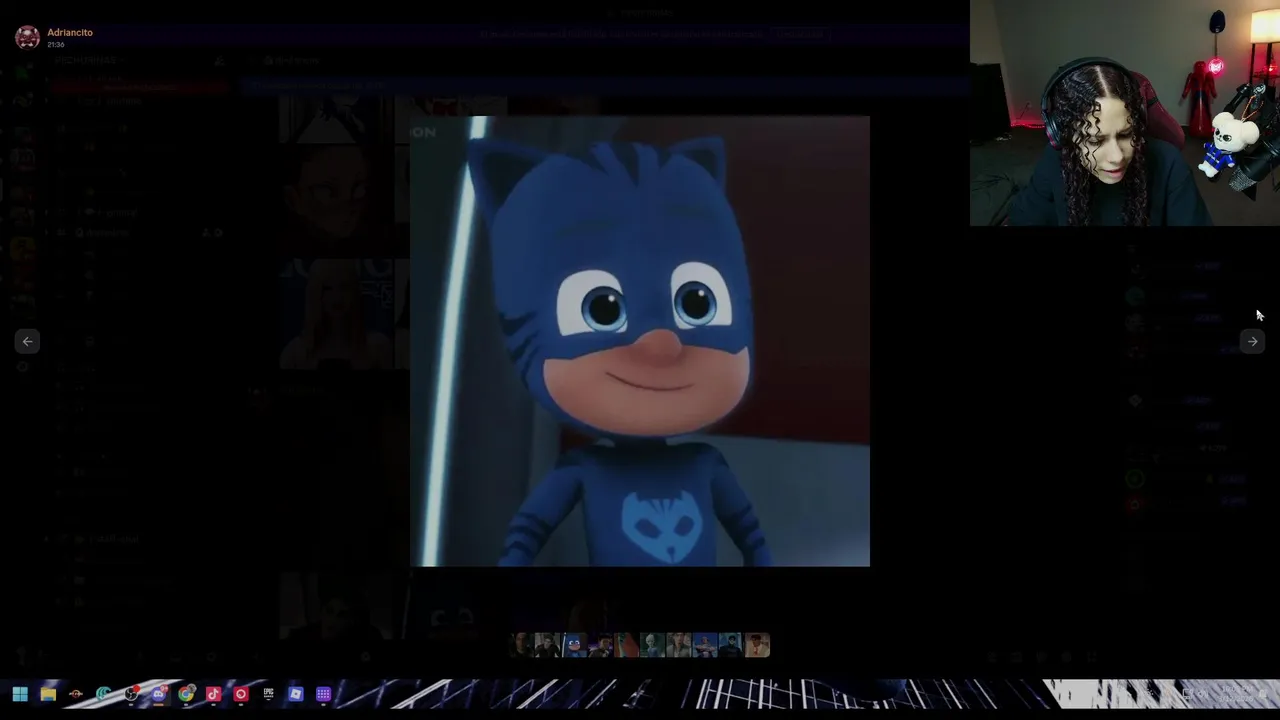Select the blue cat hero thumbnail in strip
The image size is (1280, 720).
(575, 645)
